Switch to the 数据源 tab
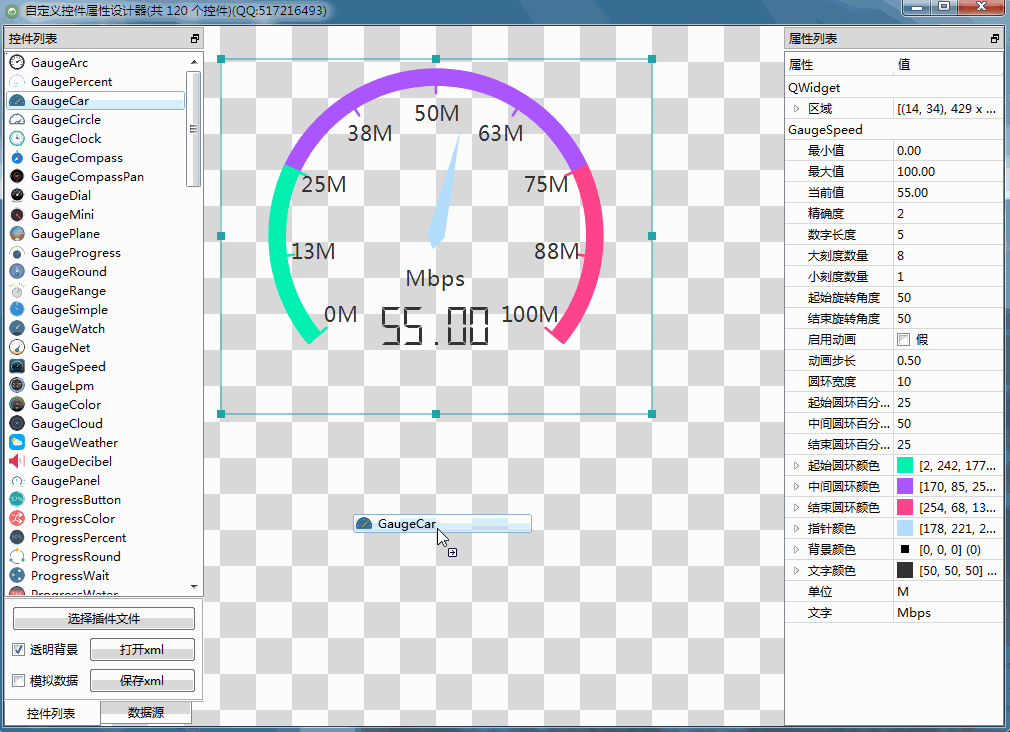Screen dimensions: 1010x732 pos(146,712)
